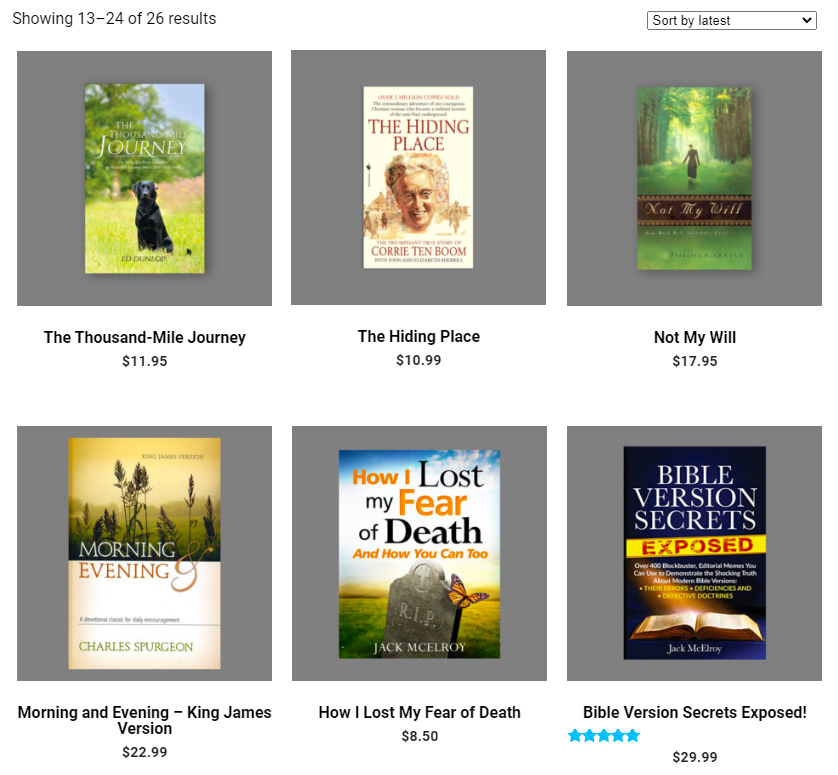
Task: Click the How I Lost My Fear of Death cover
Action: click(x=418, y=552)
